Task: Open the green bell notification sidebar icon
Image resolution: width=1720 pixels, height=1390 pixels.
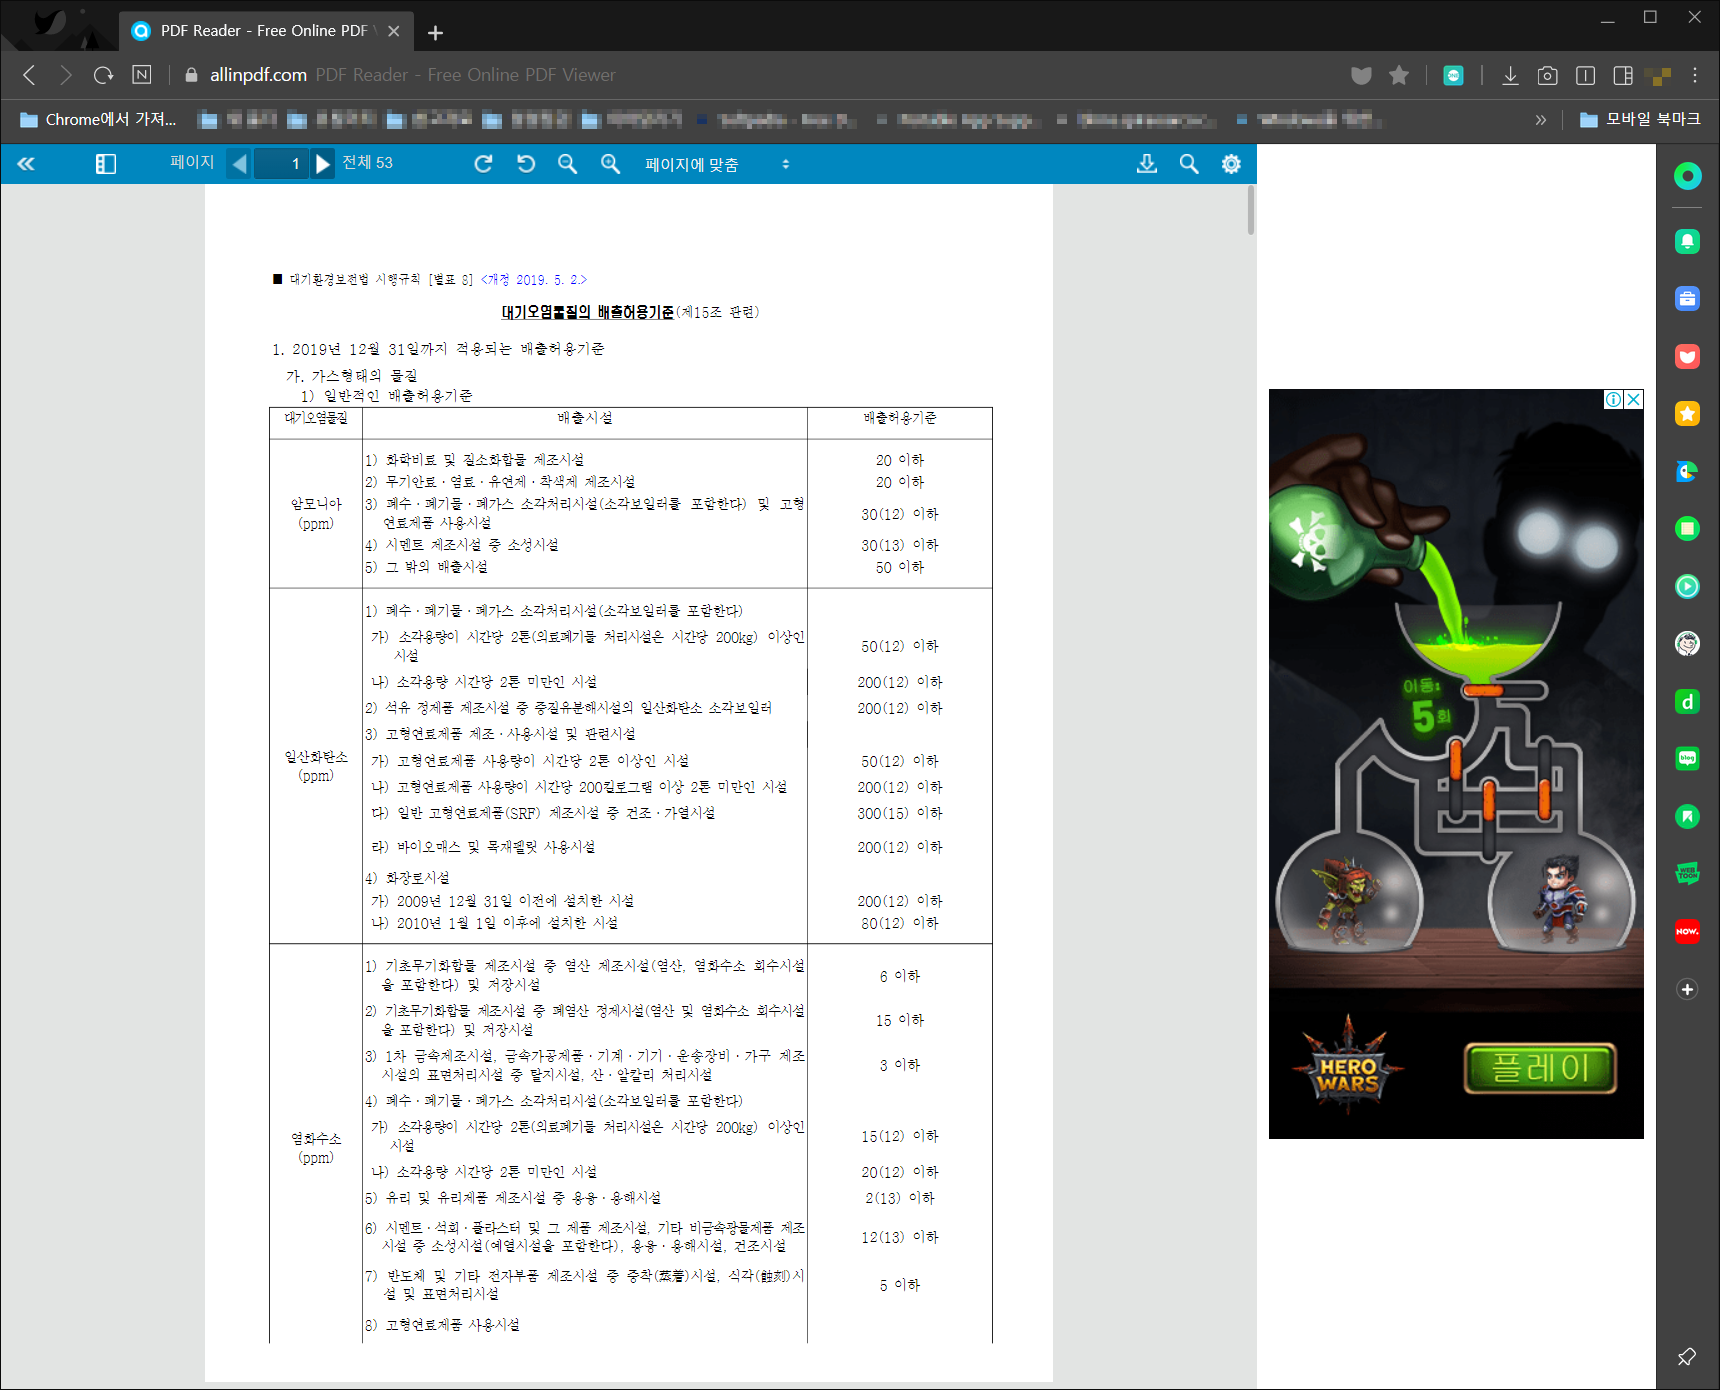Action: pos(1687,241)
